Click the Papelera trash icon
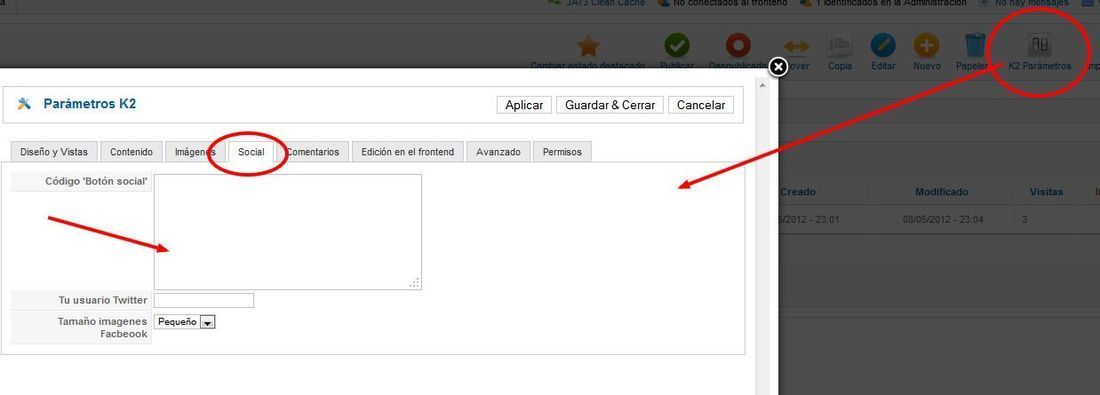1100x395 pixels. pyautogui.click(x=975, y=46)
